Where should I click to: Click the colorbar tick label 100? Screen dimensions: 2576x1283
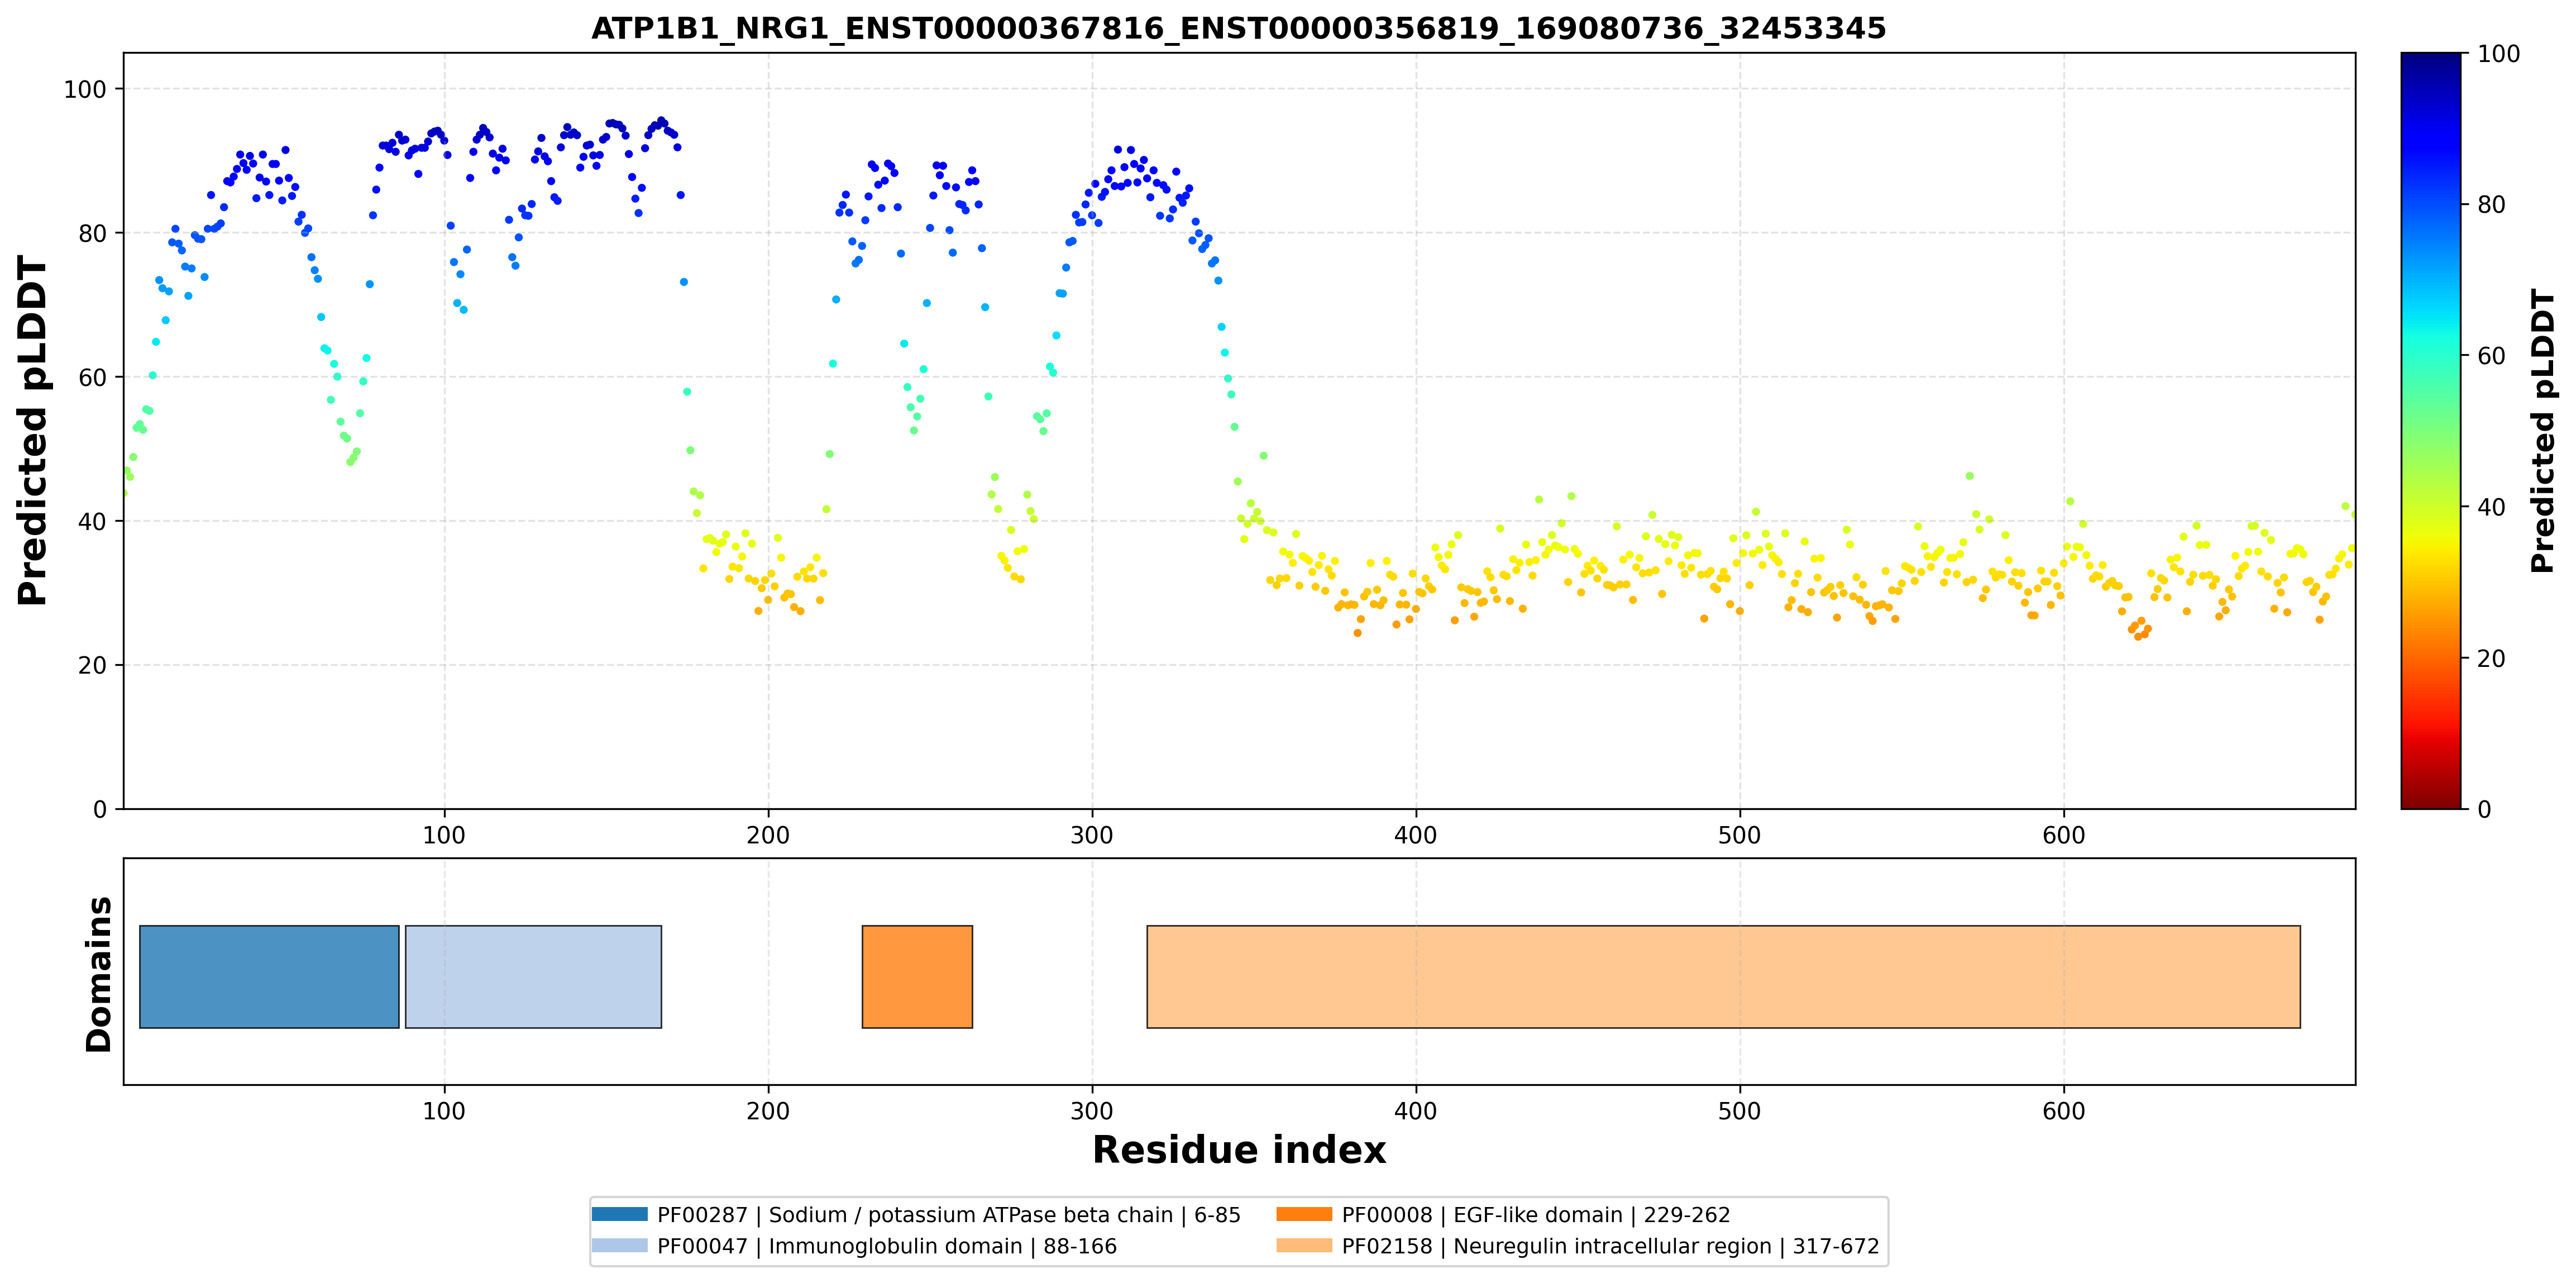tap(2498, 54)
